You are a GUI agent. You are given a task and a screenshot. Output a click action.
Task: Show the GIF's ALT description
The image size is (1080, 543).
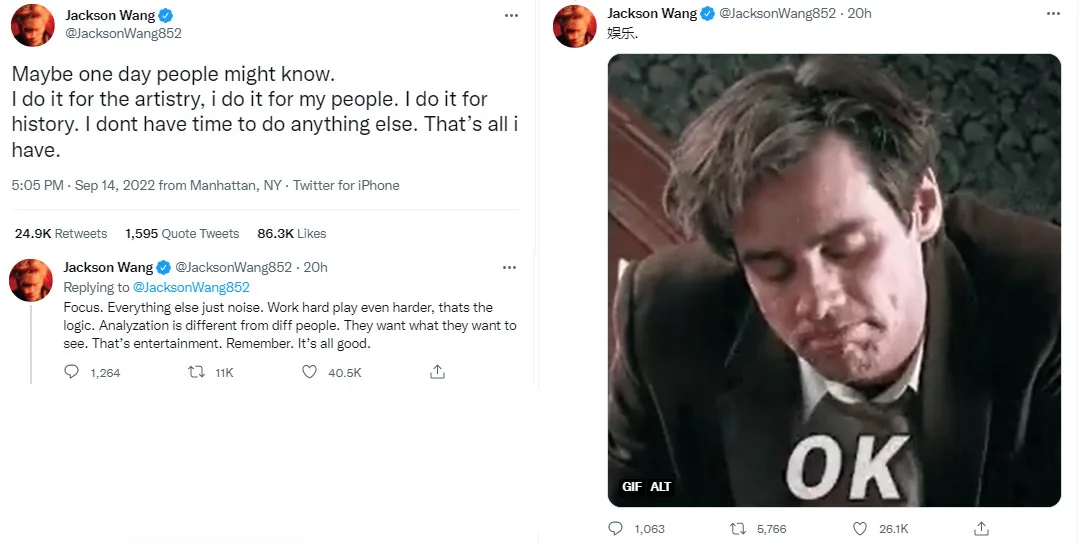(x=661, y=487)
